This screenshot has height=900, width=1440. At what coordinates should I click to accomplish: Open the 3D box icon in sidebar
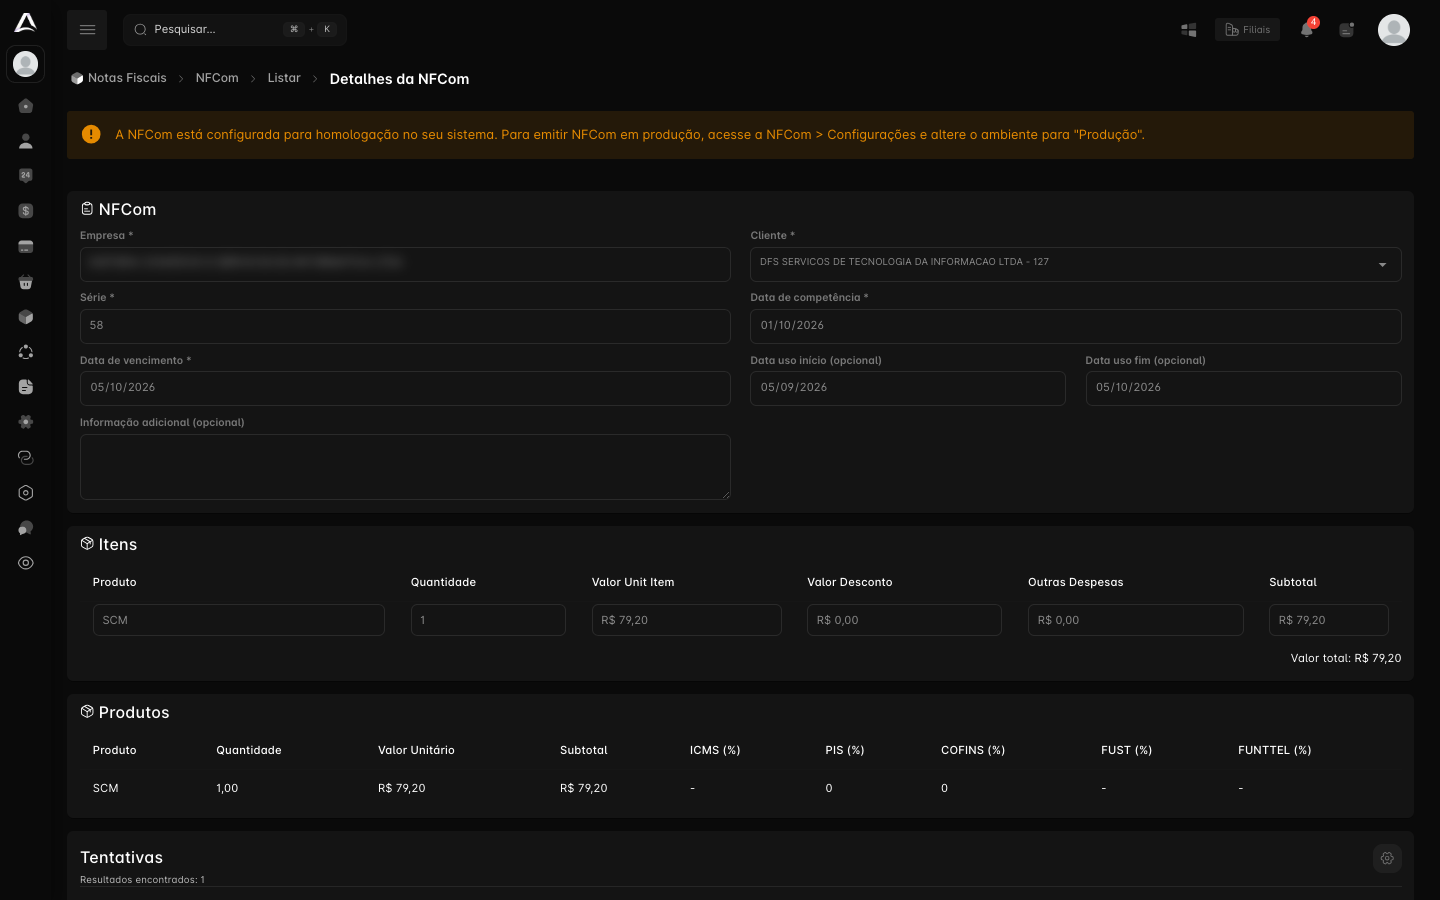(x=26, y=317)
